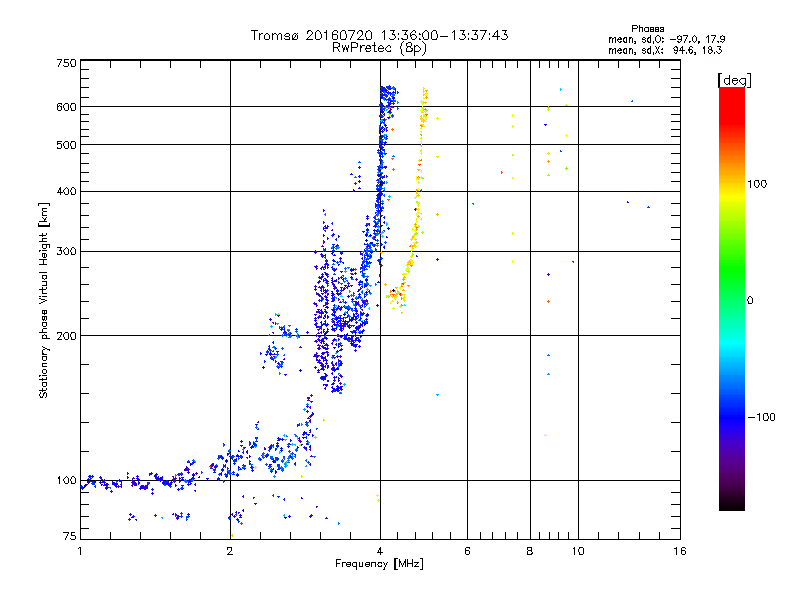This screenshot has height=600, width=800.
Task: Click the x-axis tick label '2'
Action: [230, 551]
